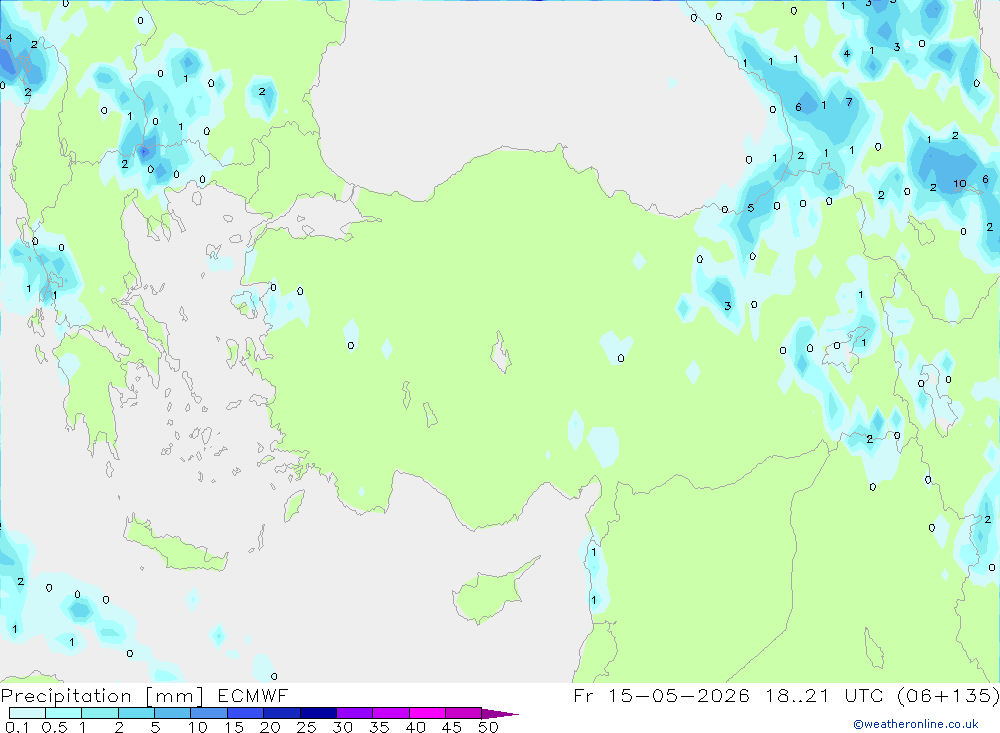Click the legend label '0.5'
Image resolution: width=1000 pixels, height=733 pixels.
[x=54, y=727]
